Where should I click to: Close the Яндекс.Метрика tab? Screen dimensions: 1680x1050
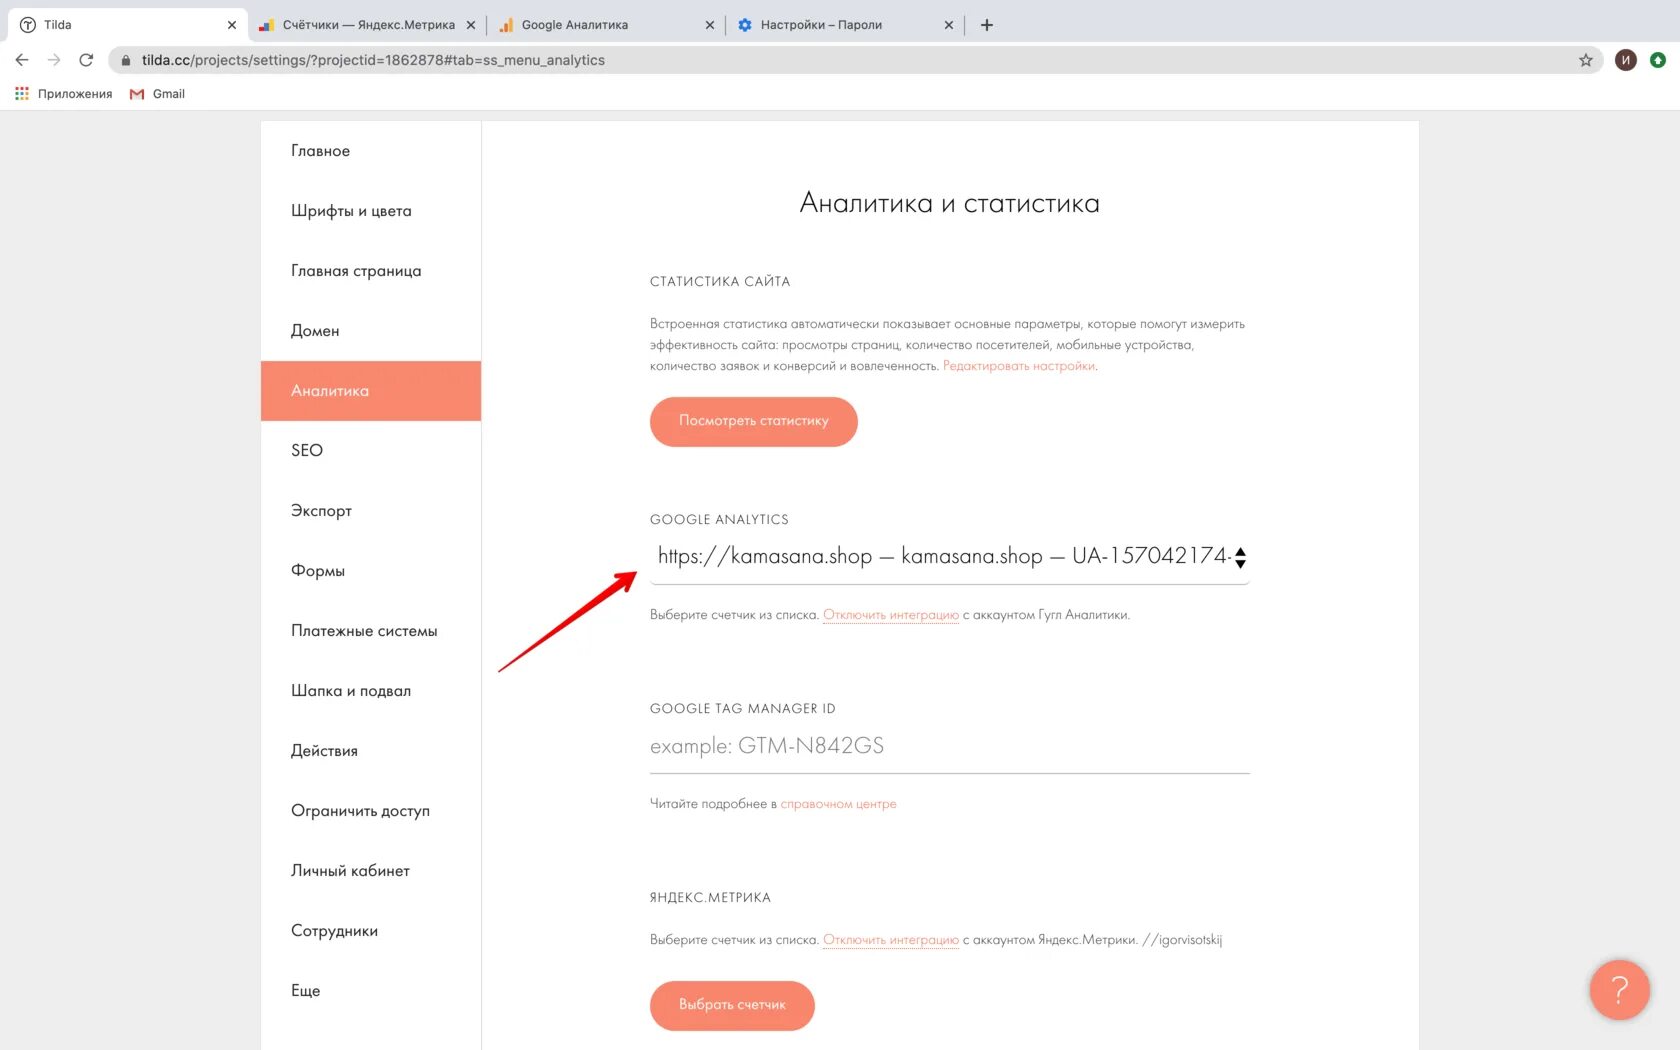tap(471, 25)
